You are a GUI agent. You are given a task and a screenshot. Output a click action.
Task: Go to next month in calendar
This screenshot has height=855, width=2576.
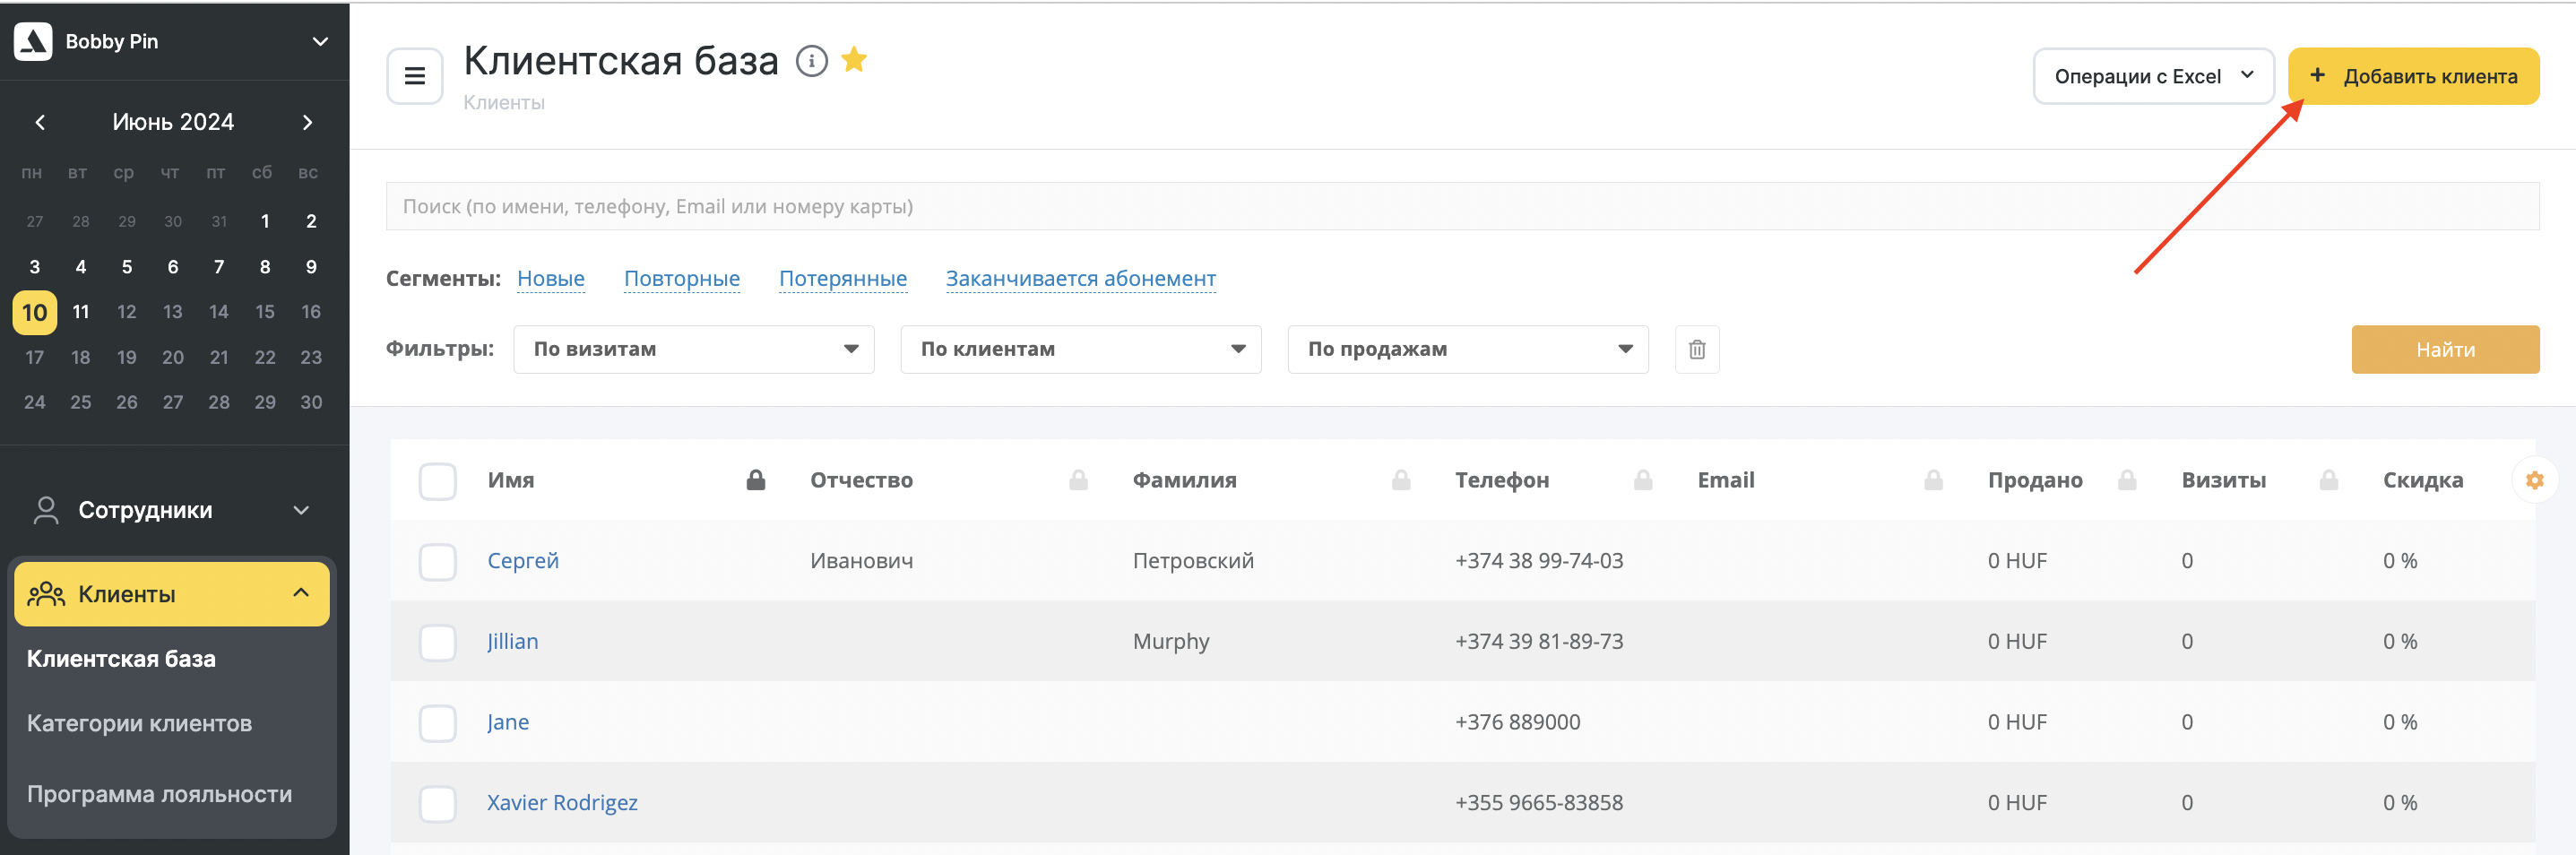pyautogui.click(x=307, y=122)
